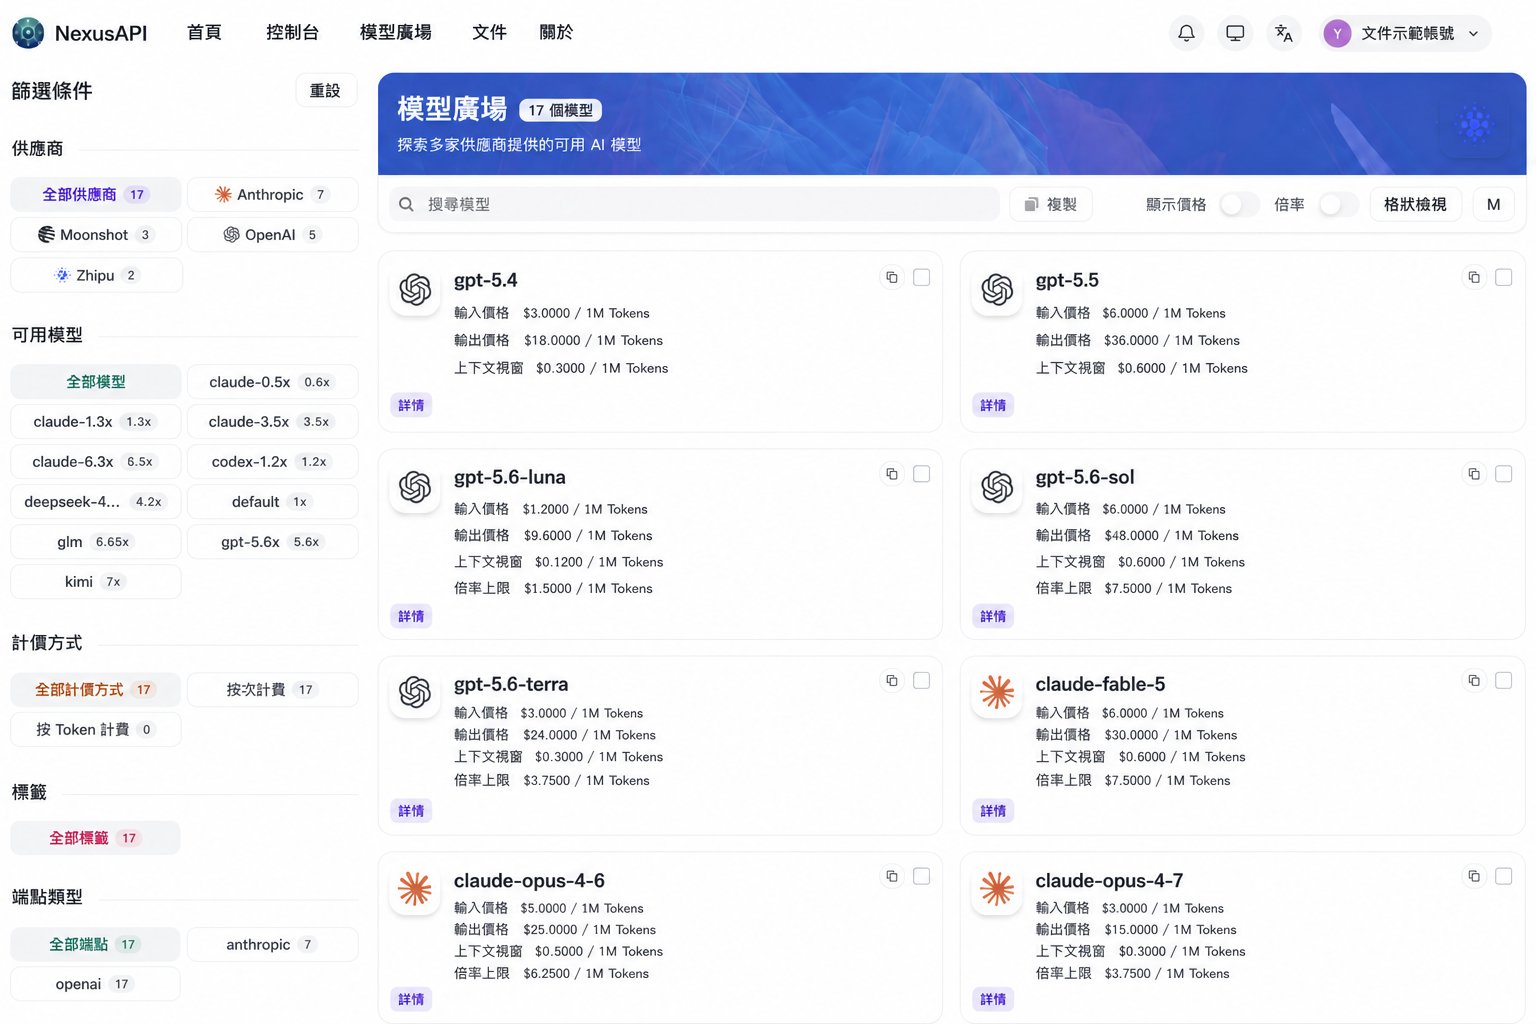Screen dimensions: 1536x1024
Task: Copy gpt-5.6-terra model name icon
Action: pos(892,681)
